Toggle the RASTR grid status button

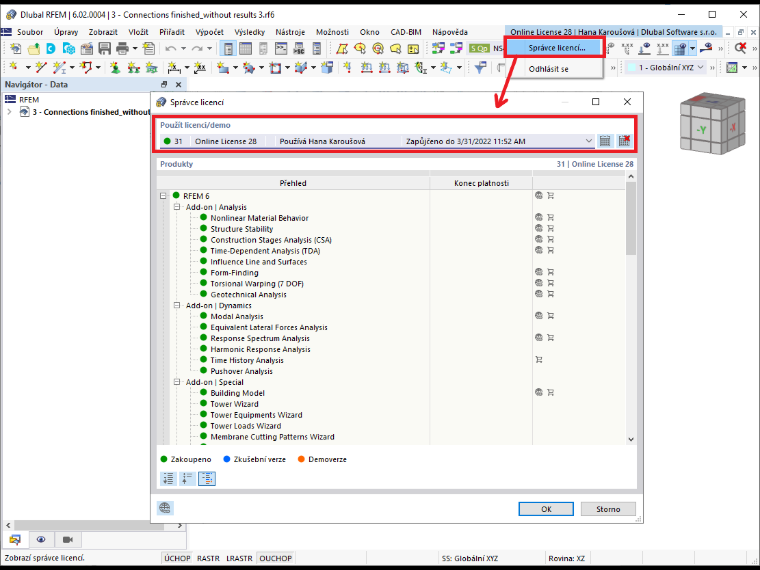[208, 558]
